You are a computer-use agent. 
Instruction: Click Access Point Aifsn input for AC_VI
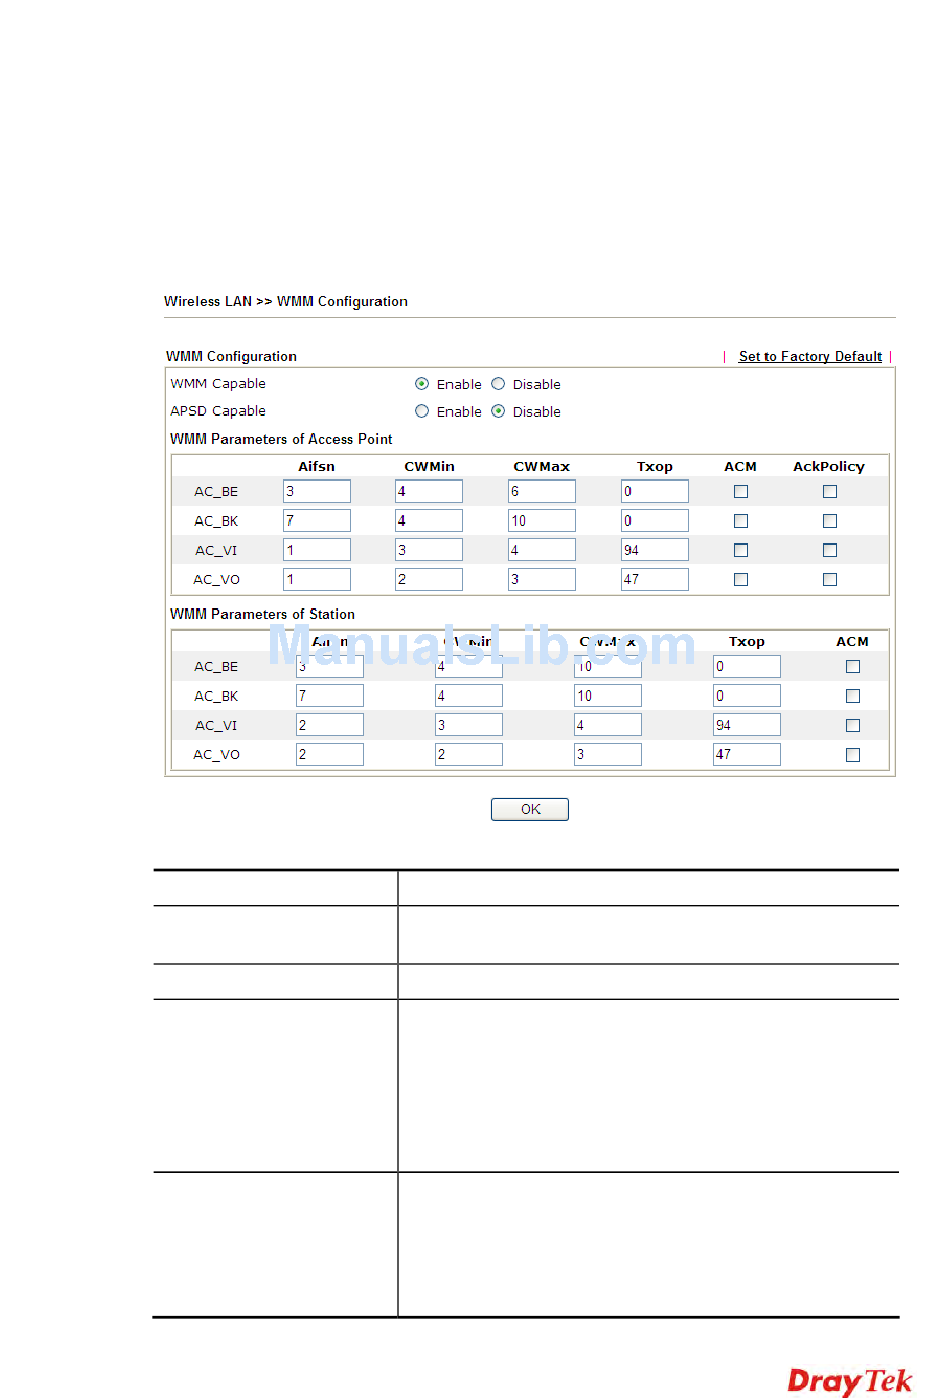click(x=317, y=550)
